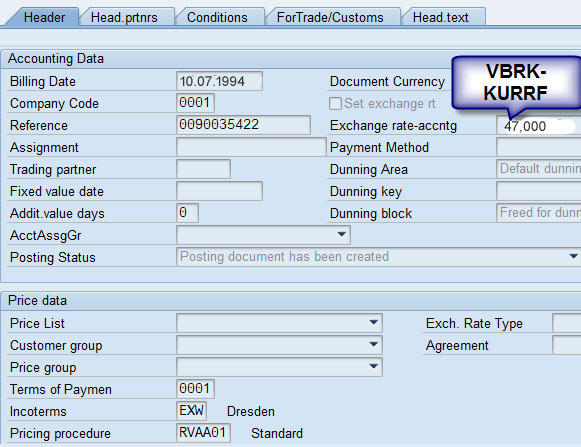Expand the Price List dropdown
This screenshot has height=447, width=581.
pyautogui.click(x=374, y=322)
